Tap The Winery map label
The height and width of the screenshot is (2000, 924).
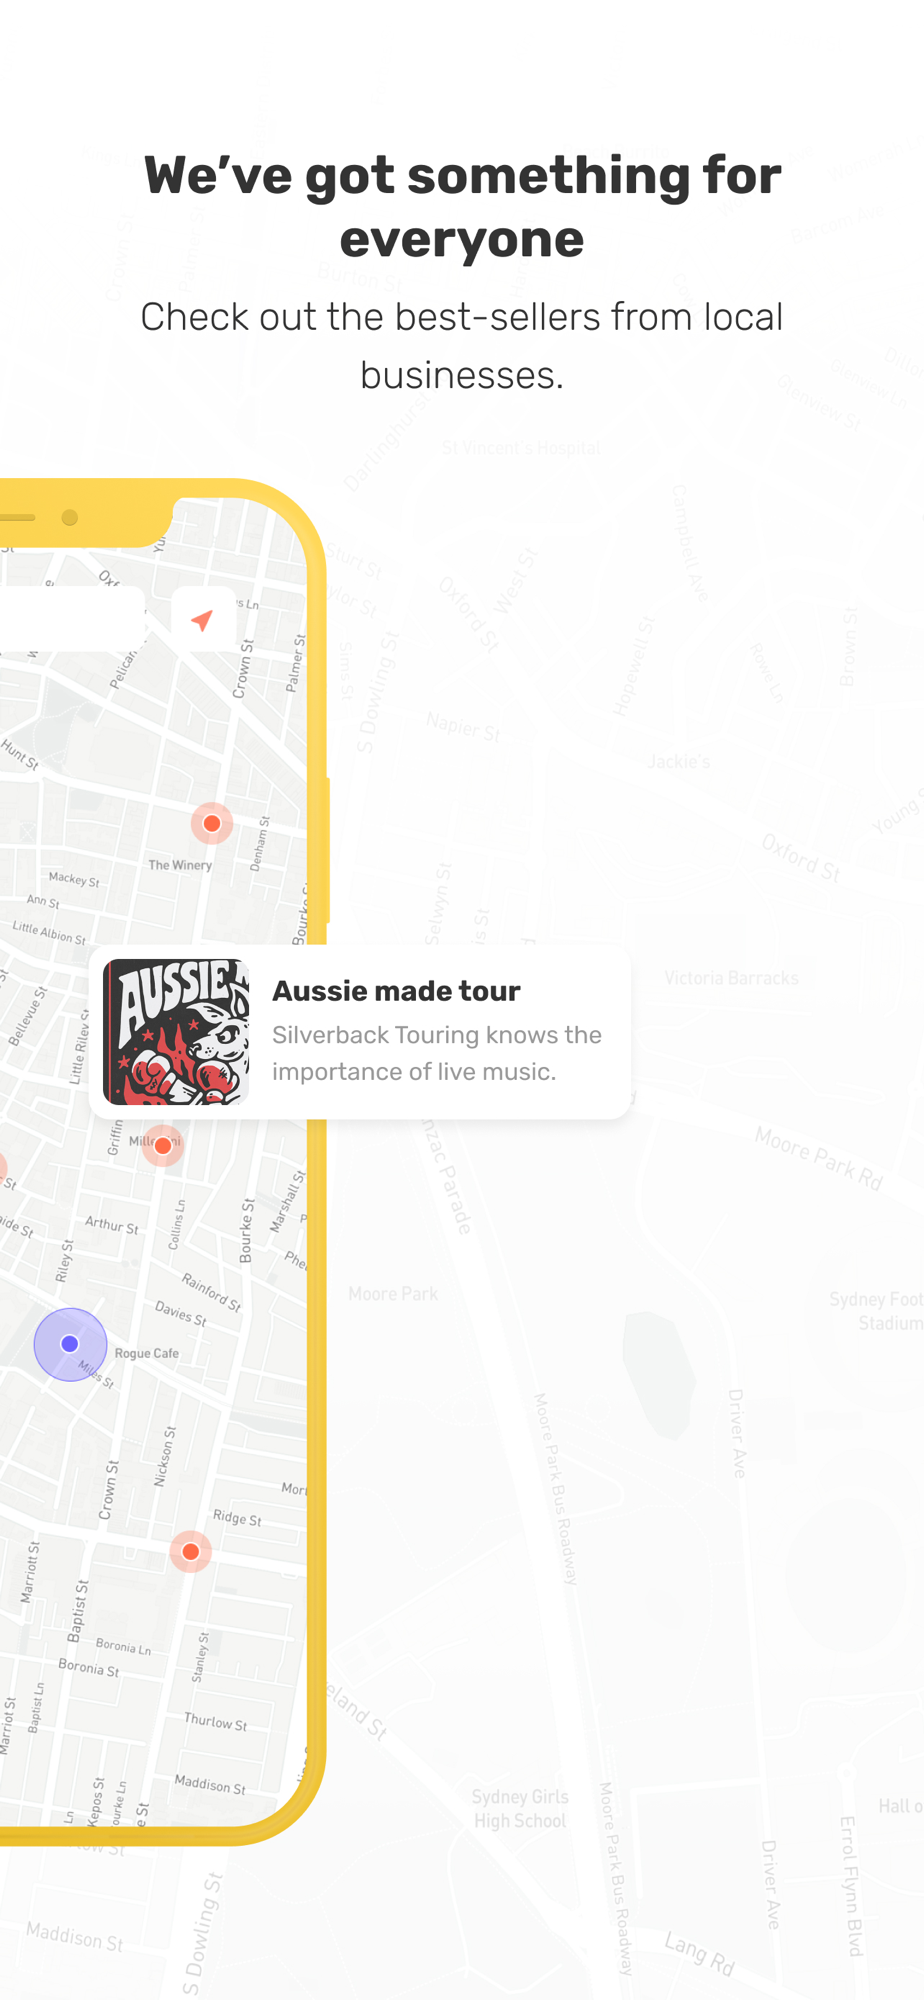pos(180,865)
